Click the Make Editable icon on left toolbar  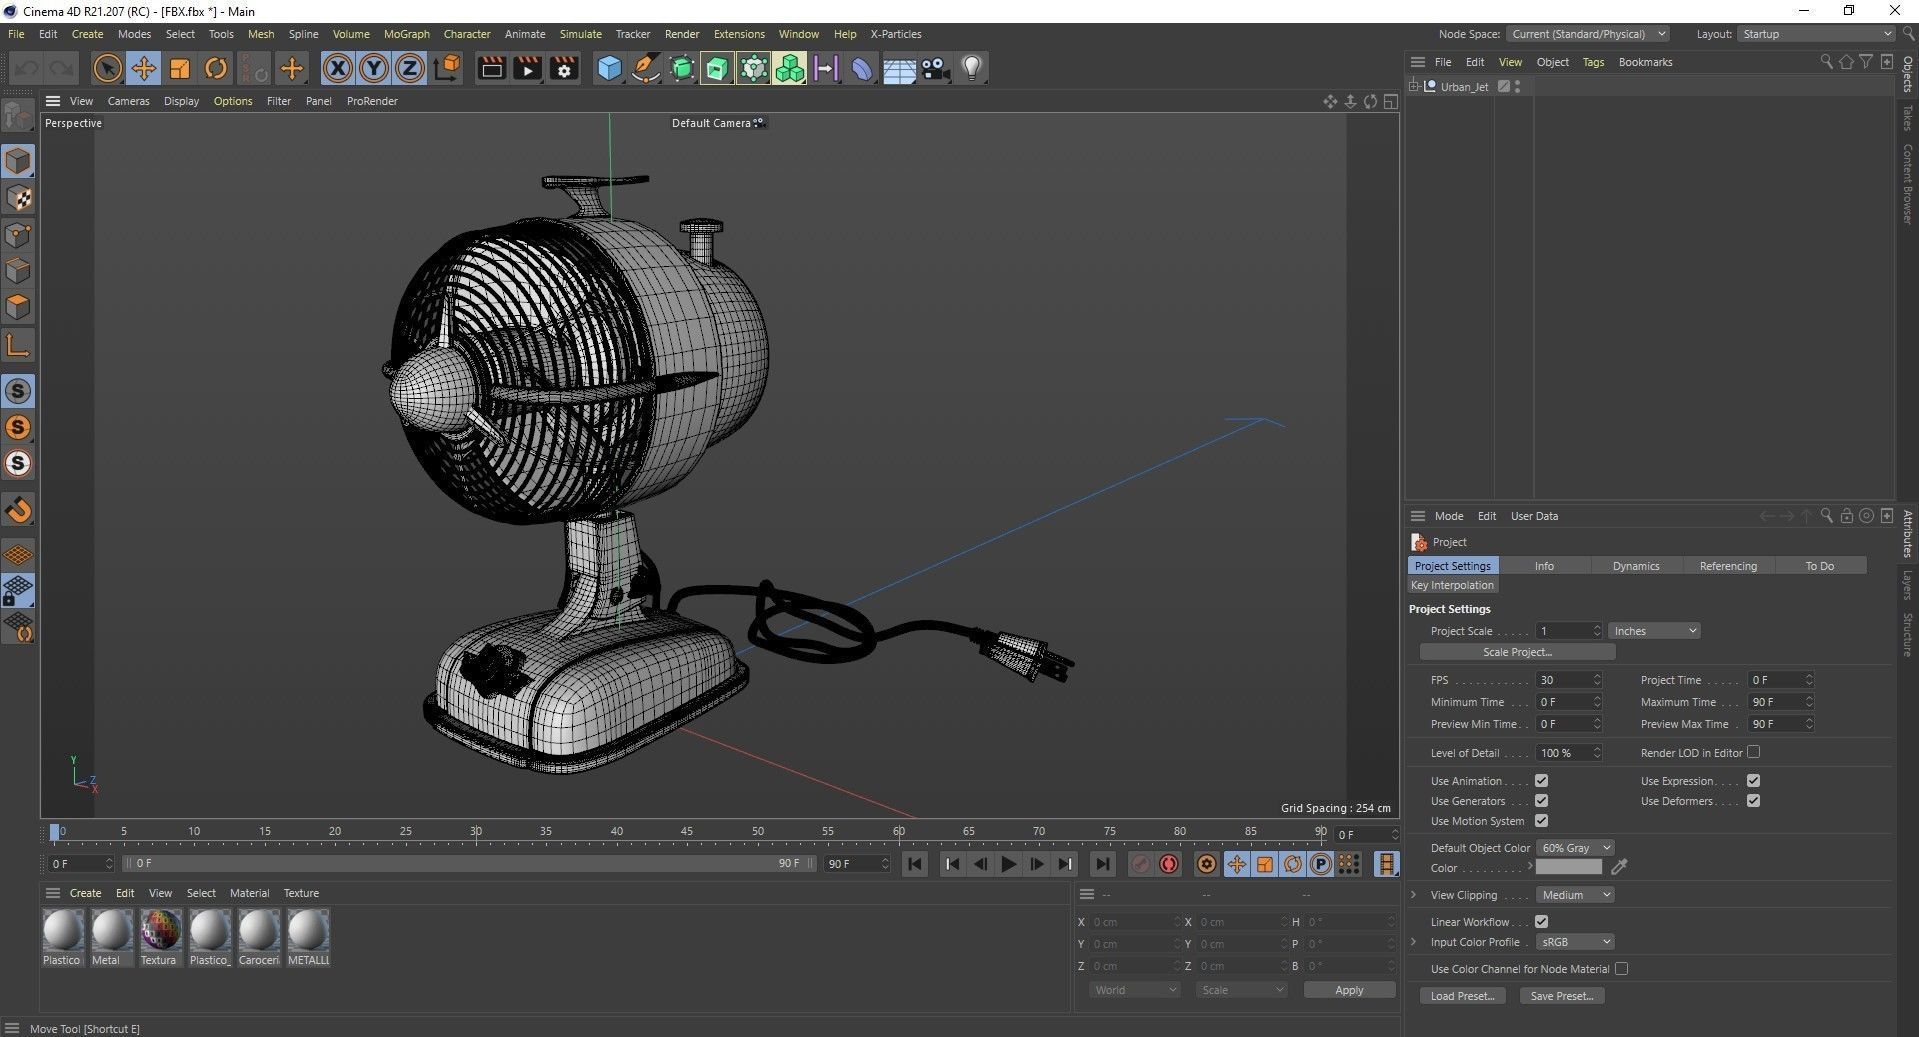tap(18, 116)
